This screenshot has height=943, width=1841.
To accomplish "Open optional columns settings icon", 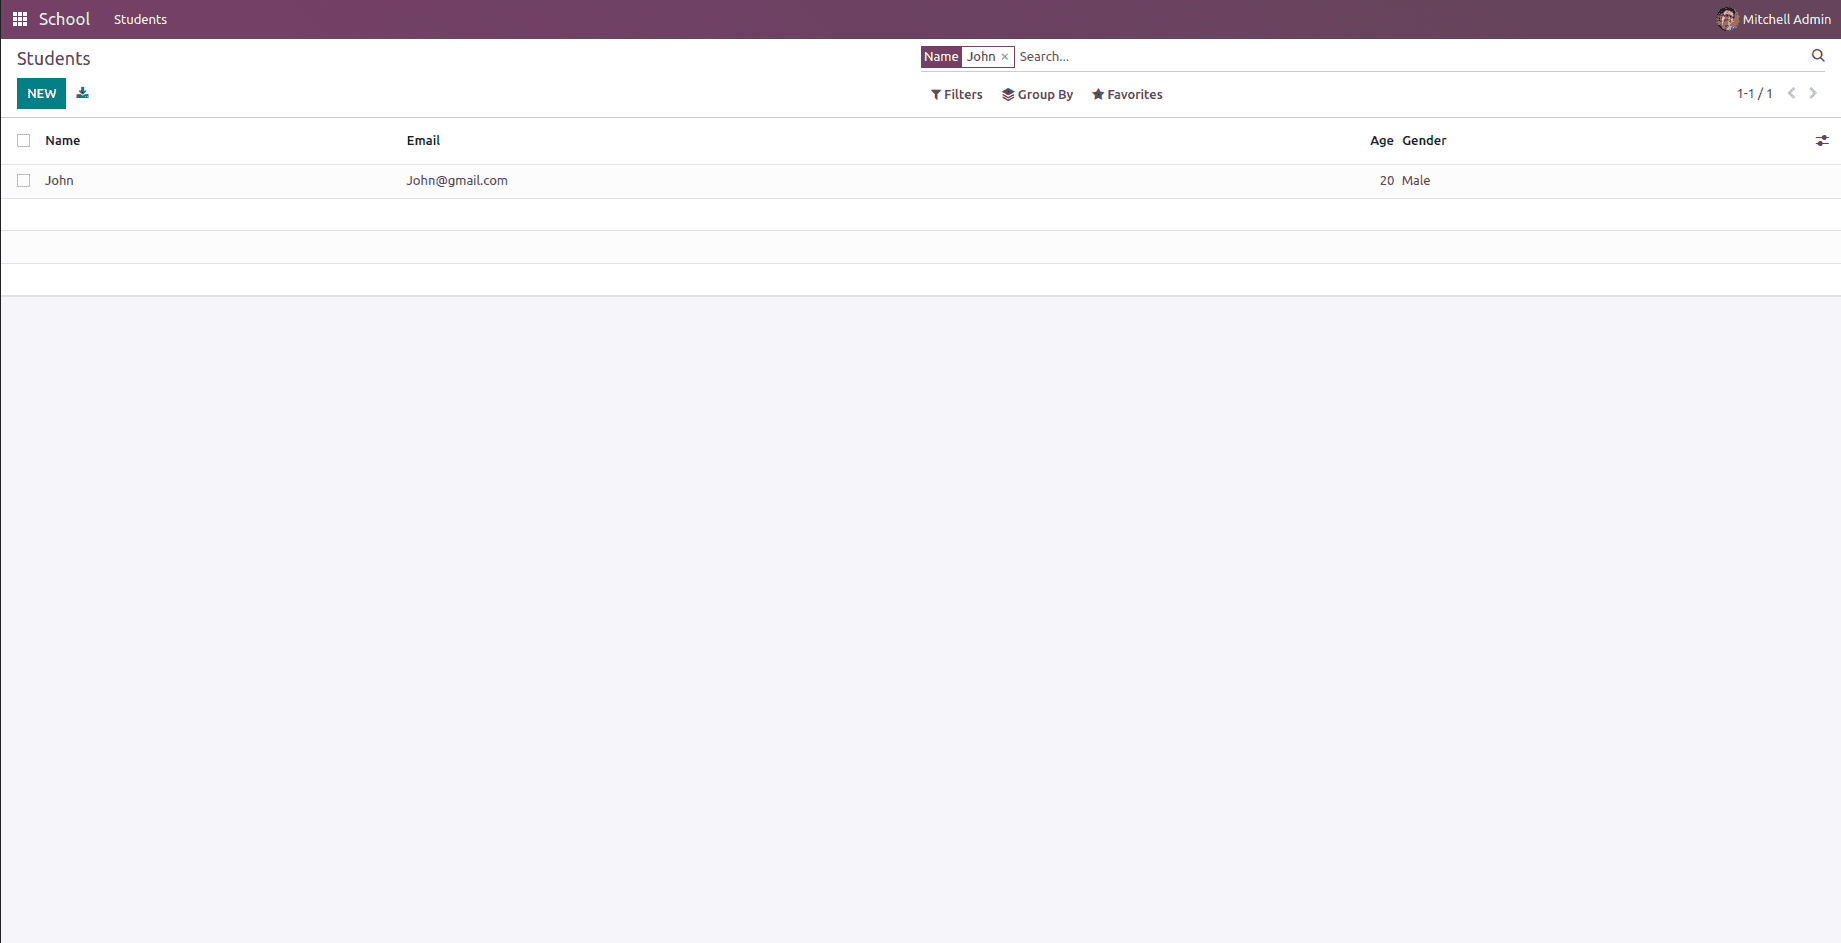I will pyautogui.click(x=1822, y=141).
